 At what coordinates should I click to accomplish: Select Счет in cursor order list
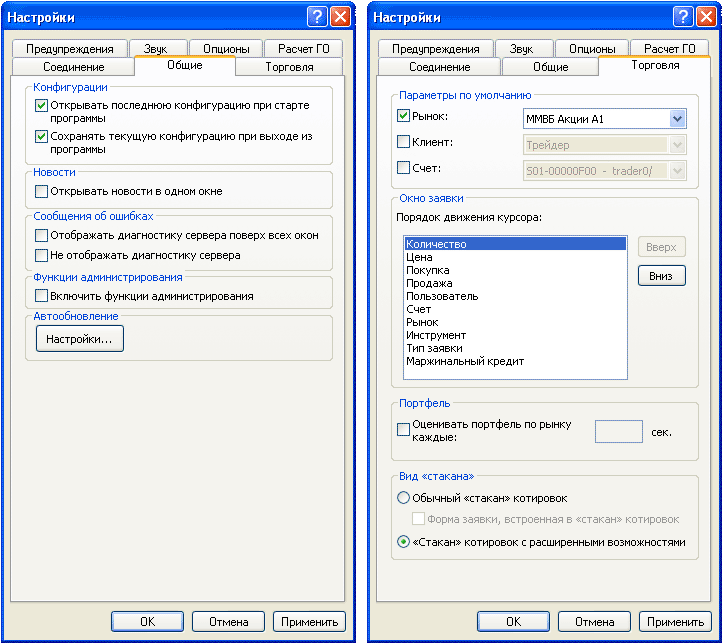point(515,309)
